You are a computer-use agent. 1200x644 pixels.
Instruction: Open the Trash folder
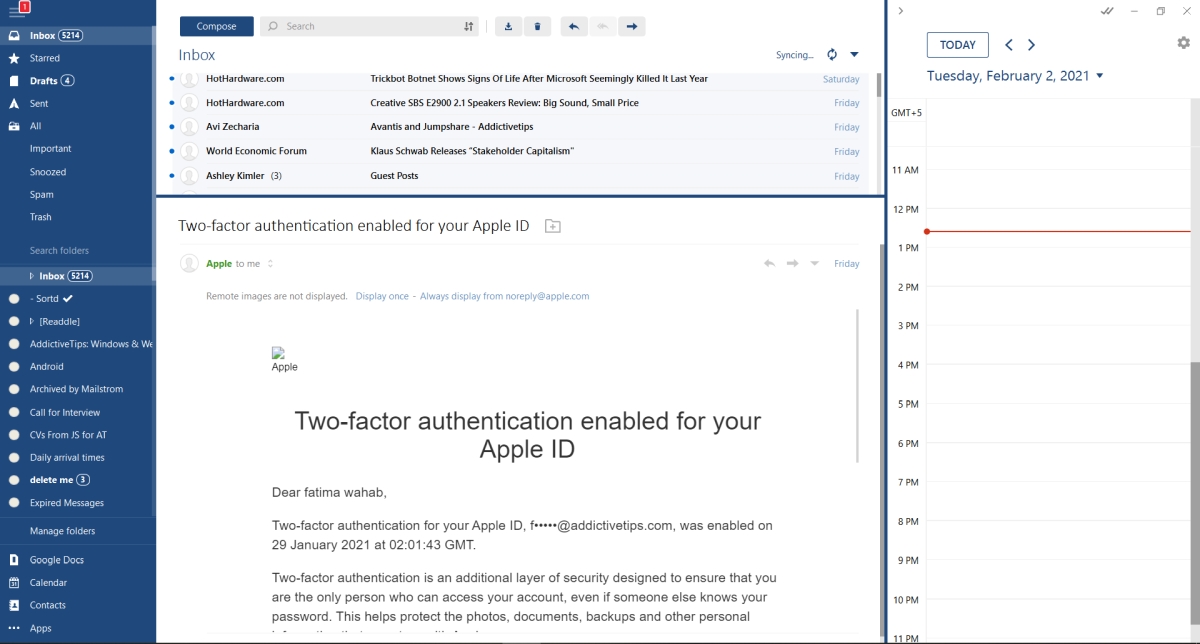[x=40, y=217]
